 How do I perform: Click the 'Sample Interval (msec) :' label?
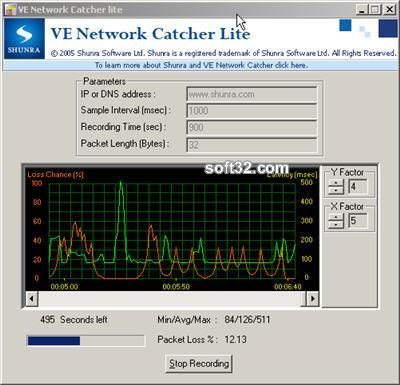point(126,110)
